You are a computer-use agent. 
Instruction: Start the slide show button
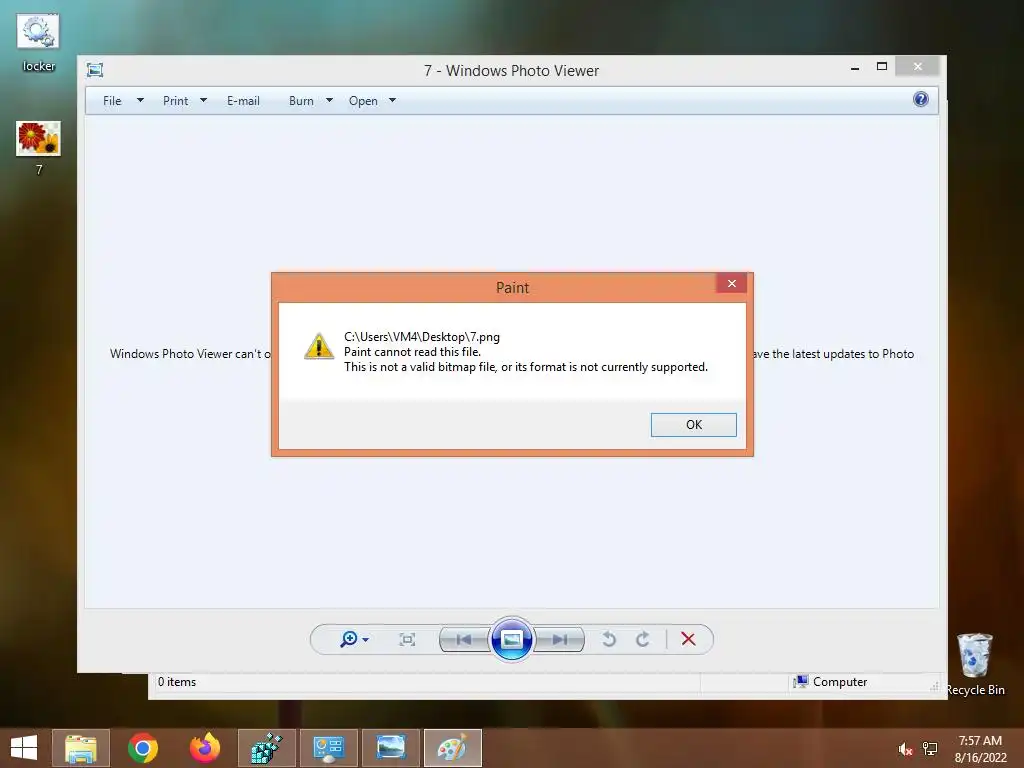[x=511, y=639]
